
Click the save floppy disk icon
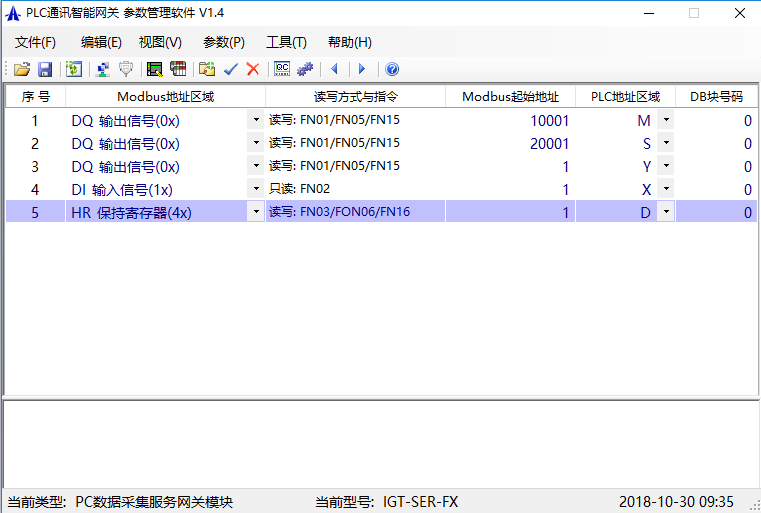[x=44, y=69]
